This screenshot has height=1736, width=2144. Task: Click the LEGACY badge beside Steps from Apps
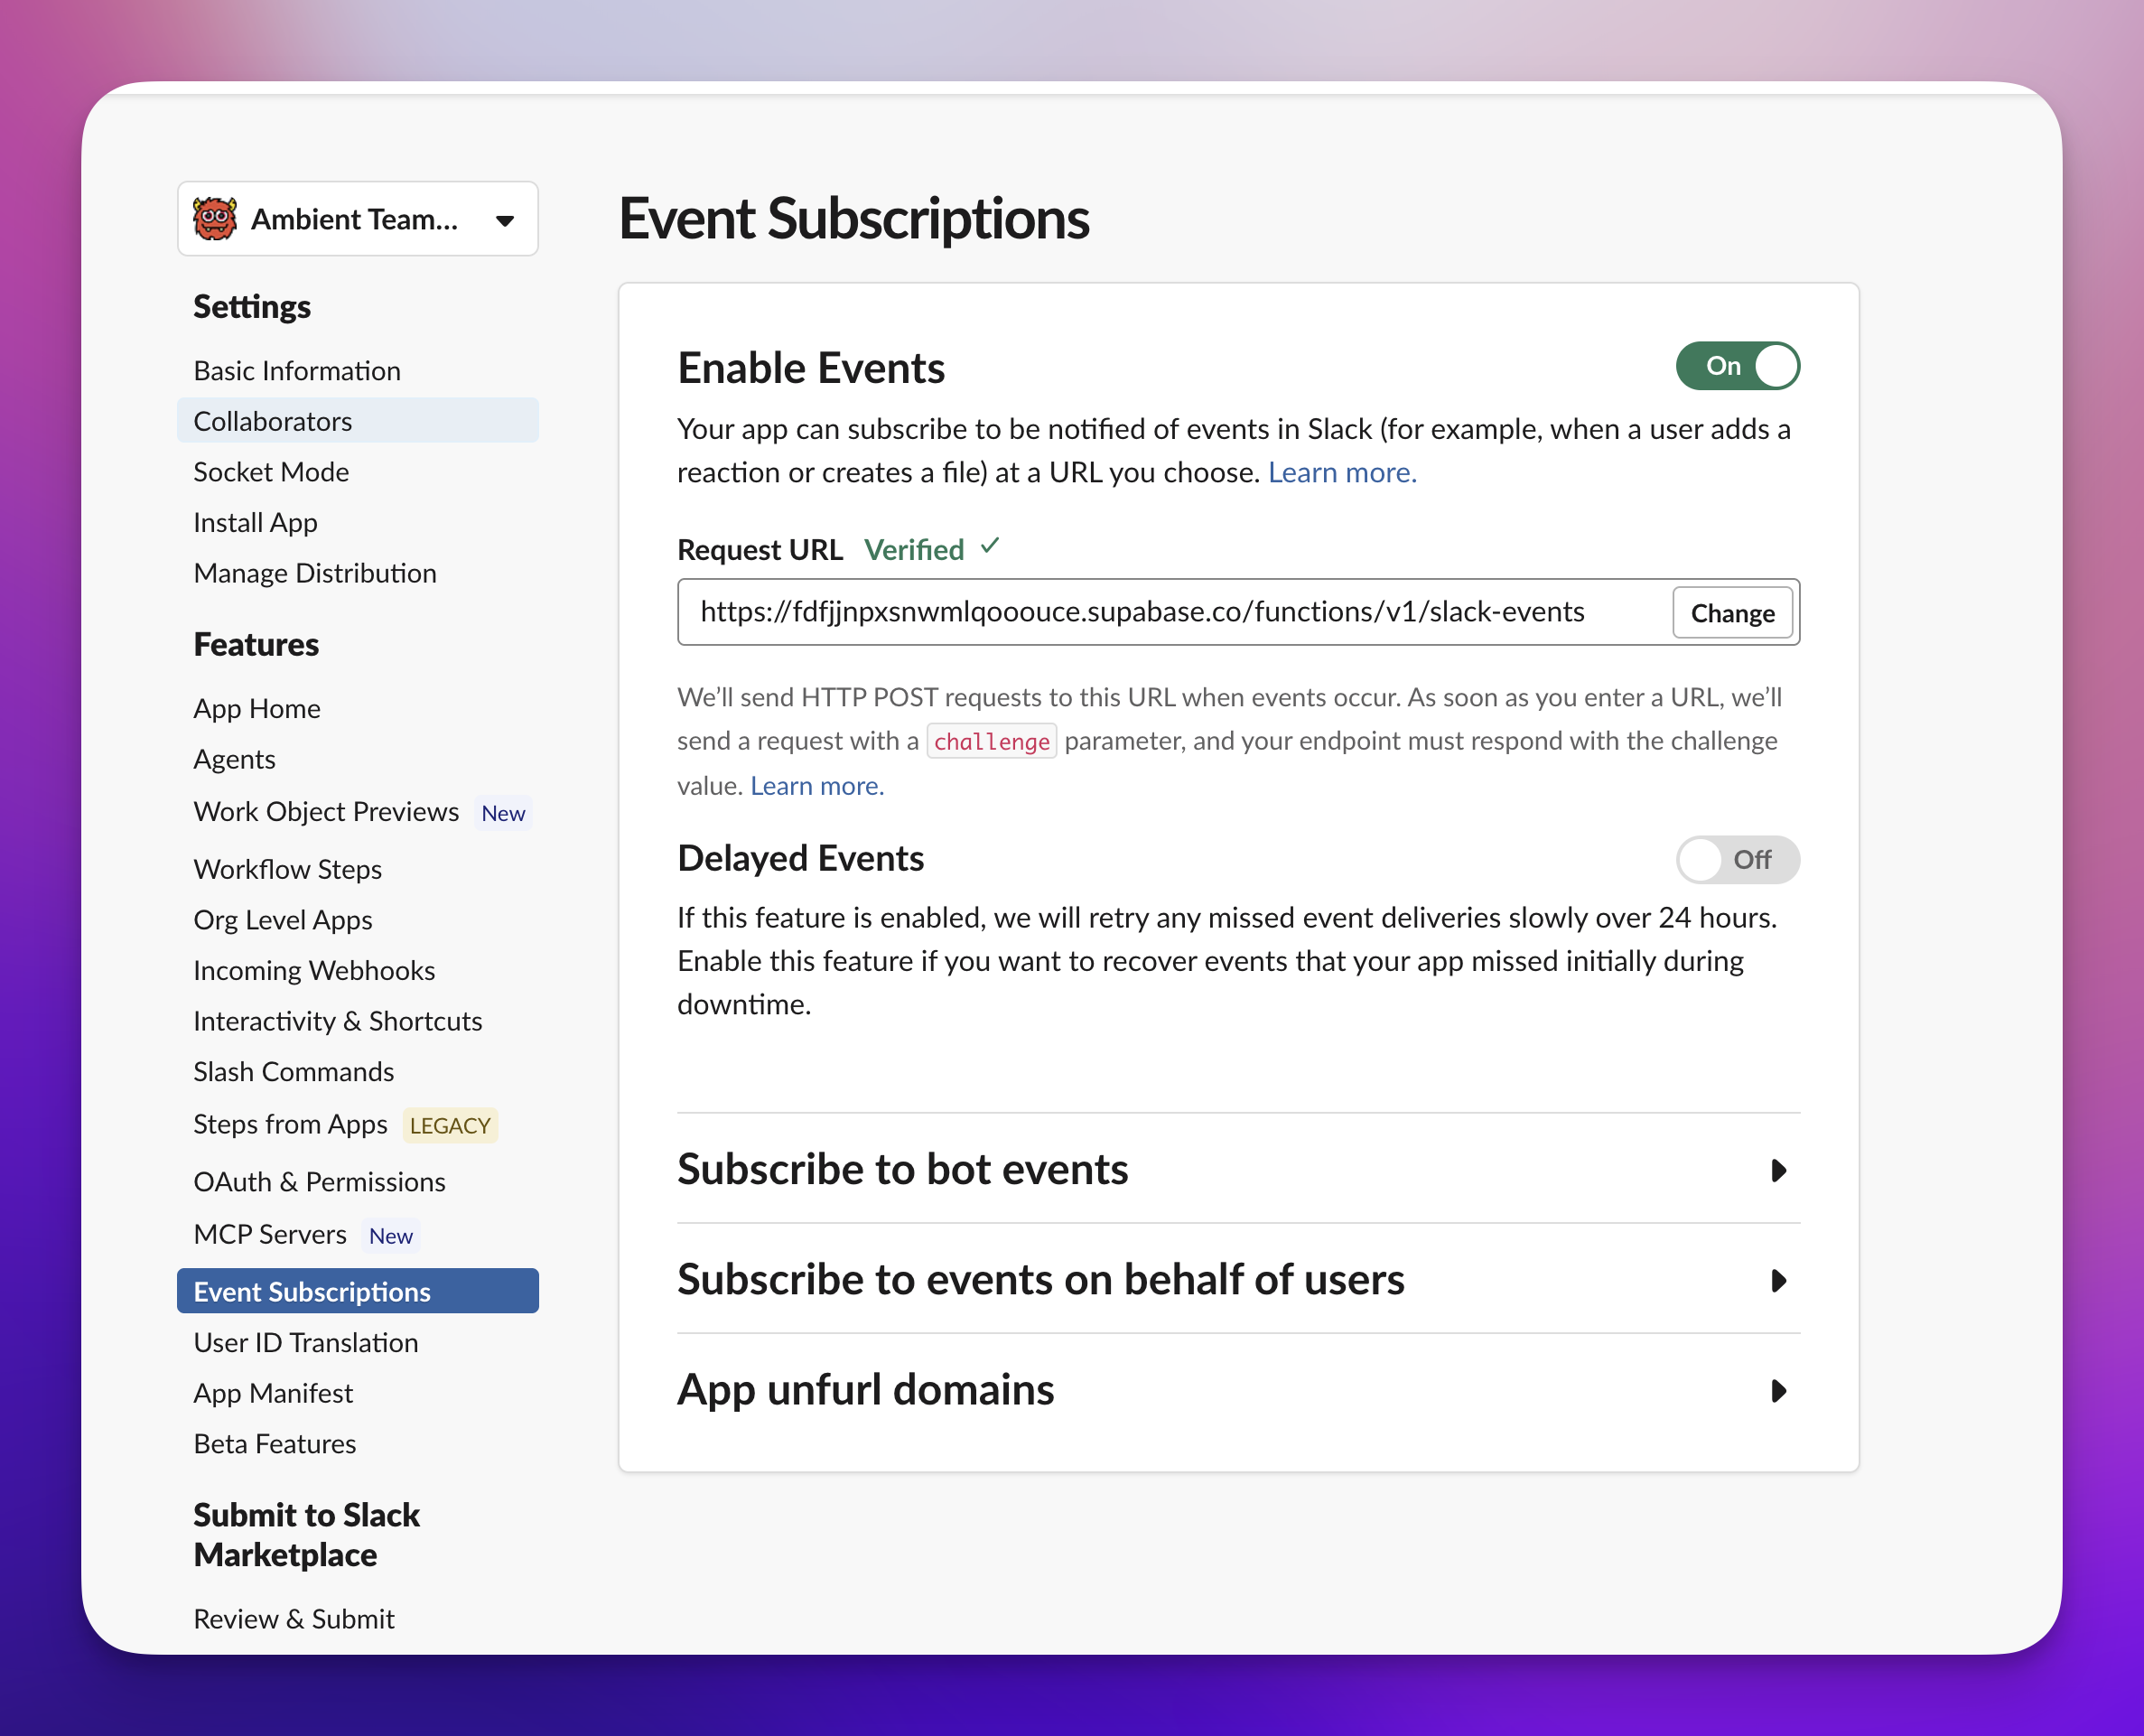tap(450, 1126)
